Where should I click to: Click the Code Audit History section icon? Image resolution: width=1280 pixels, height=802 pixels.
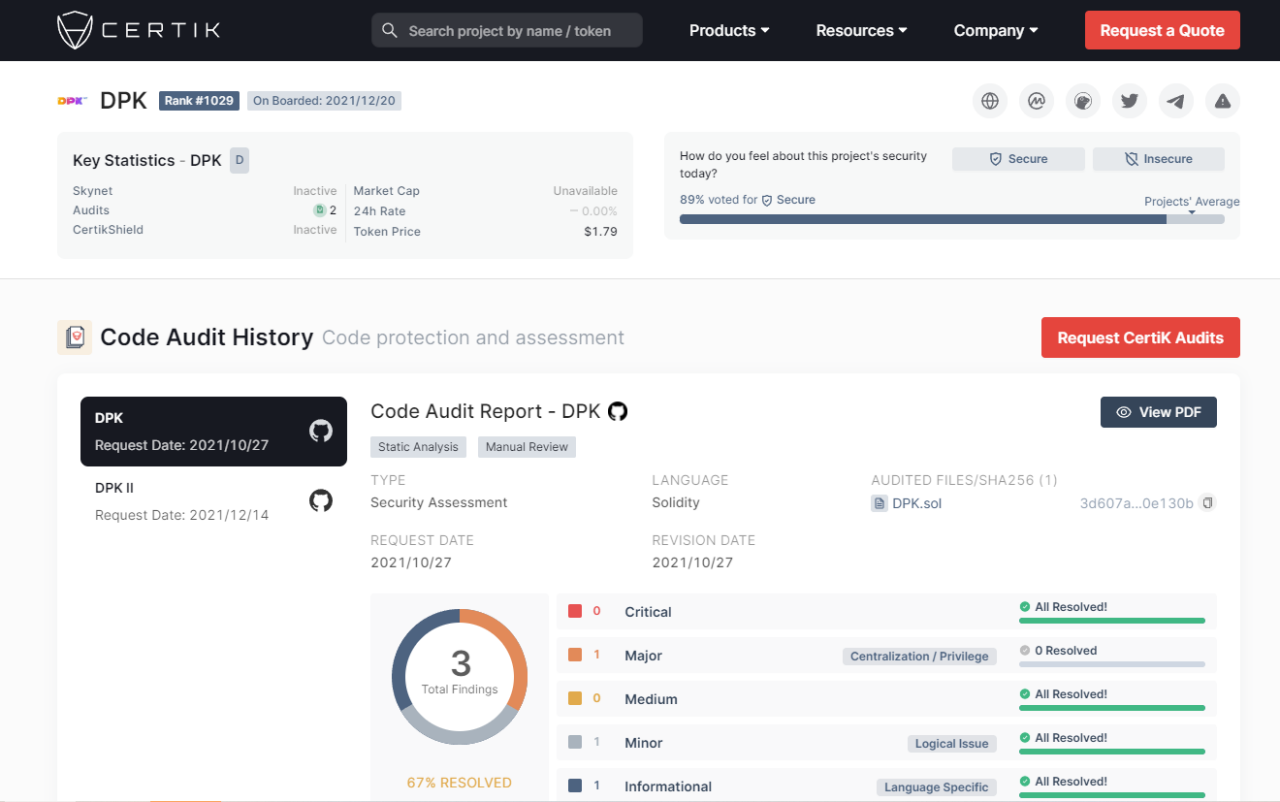[x=75, y=338]
